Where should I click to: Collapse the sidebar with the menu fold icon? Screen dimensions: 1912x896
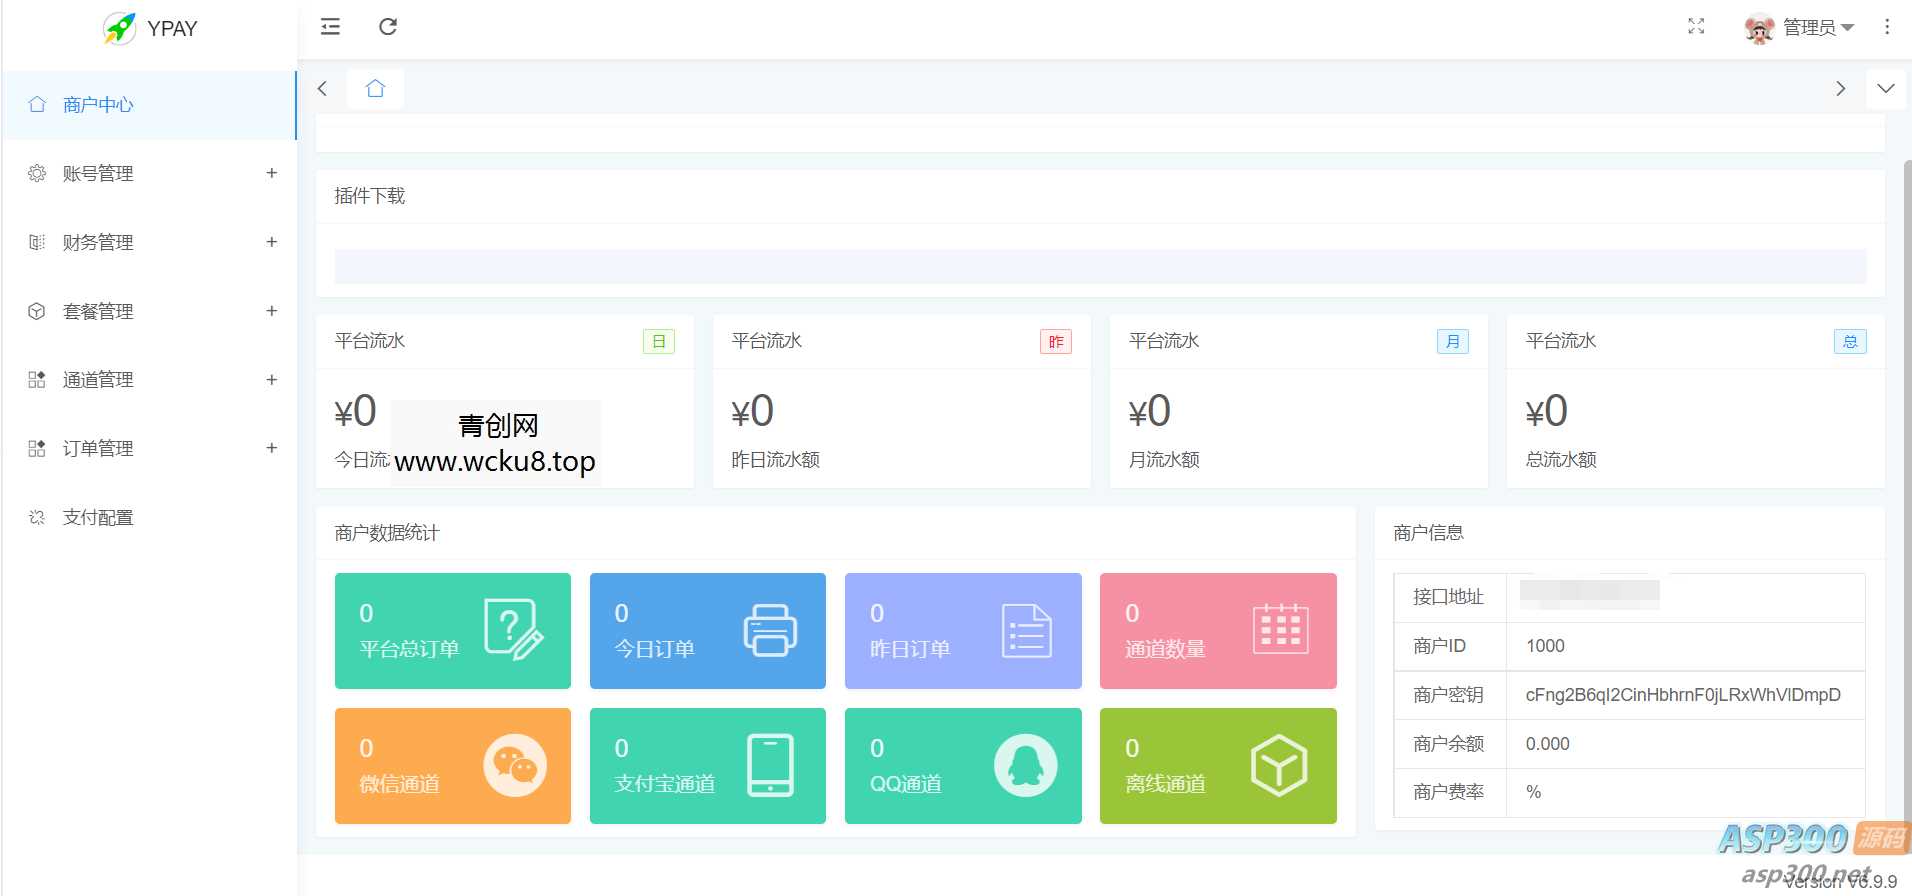(x=330, y=27)
